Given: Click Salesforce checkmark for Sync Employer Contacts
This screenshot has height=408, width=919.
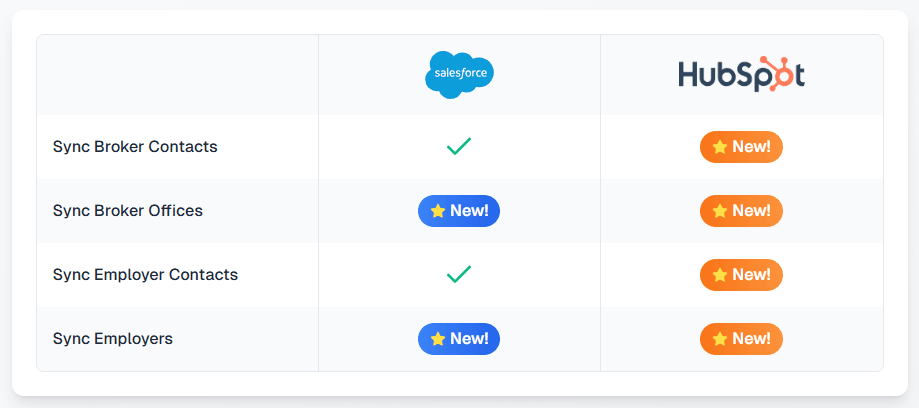Looking at the screenshot, I should point(459,274).
